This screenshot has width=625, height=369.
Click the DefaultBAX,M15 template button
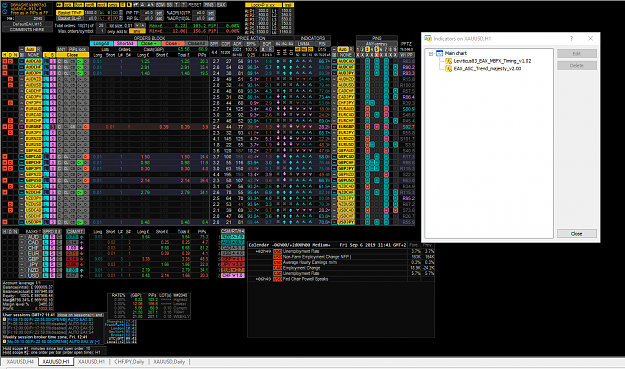click(27, 24)
